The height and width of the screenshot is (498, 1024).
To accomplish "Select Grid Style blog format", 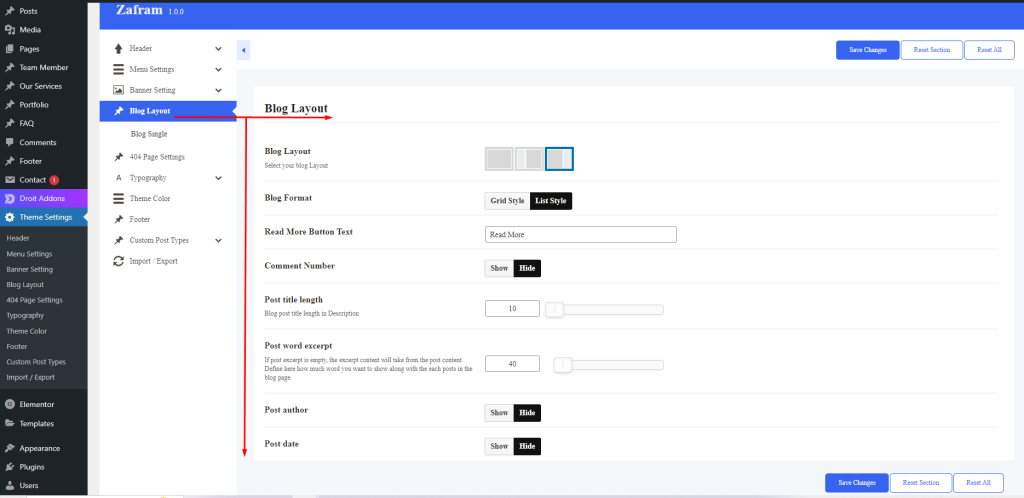I will [x=507, y=201].
